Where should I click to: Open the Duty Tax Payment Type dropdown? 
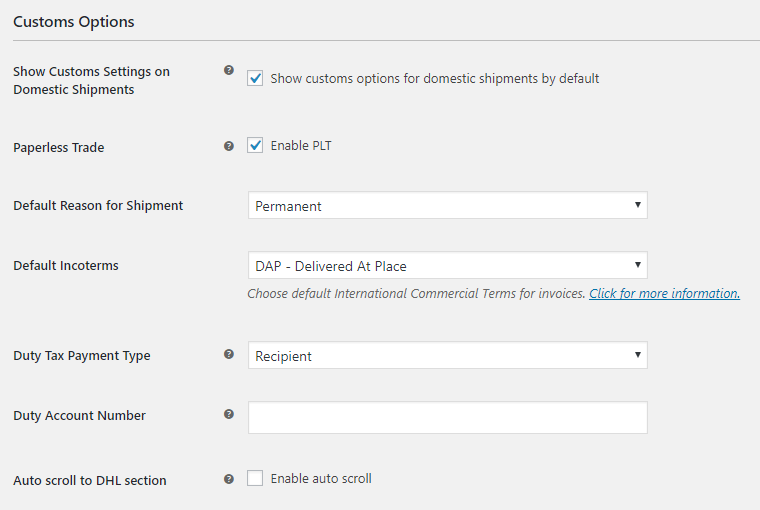447,356
